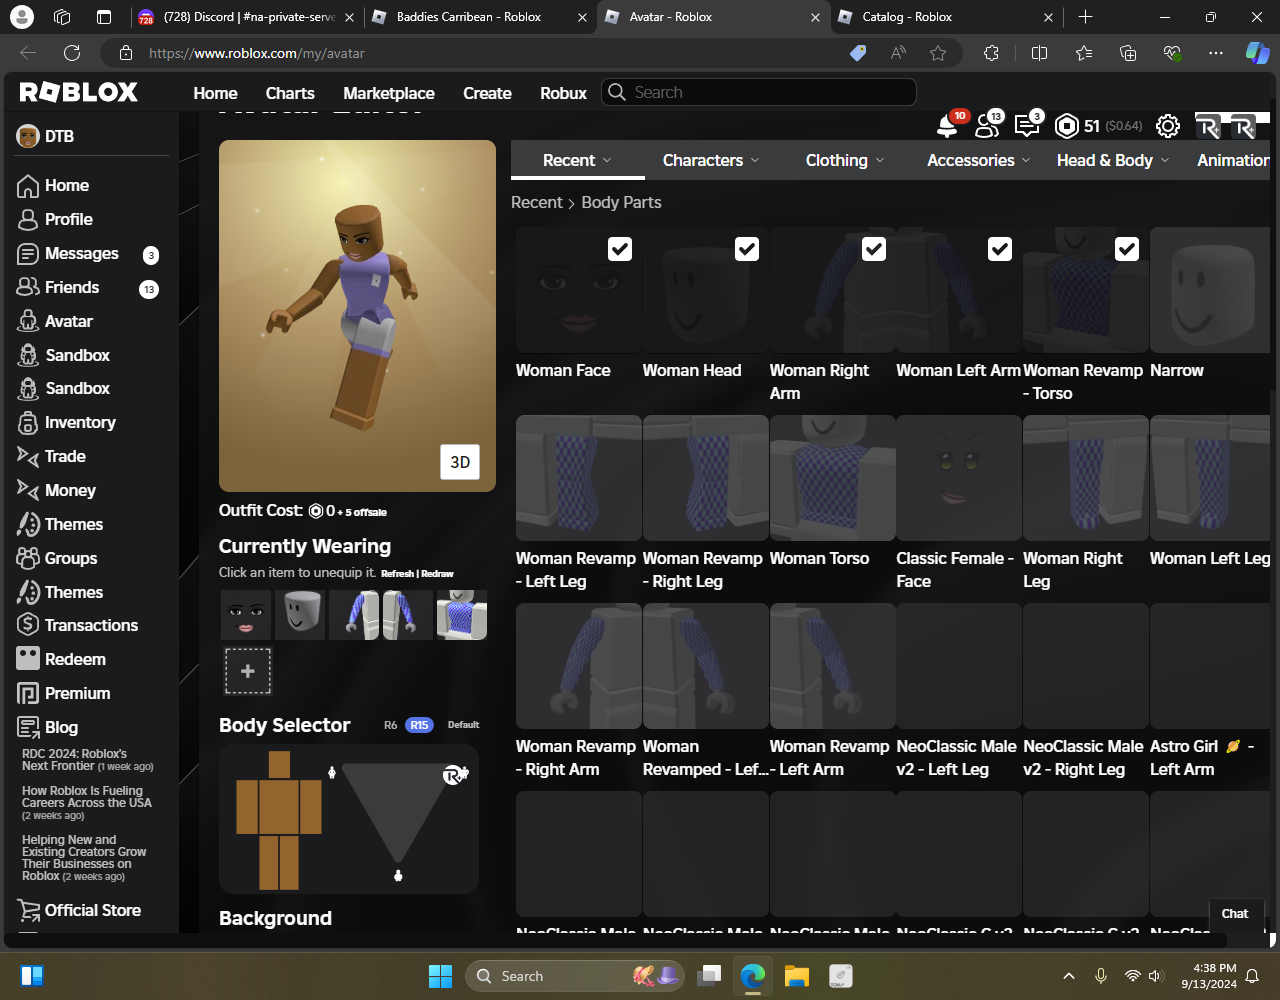Open Edge Copilot icon

pos(1257,53)
